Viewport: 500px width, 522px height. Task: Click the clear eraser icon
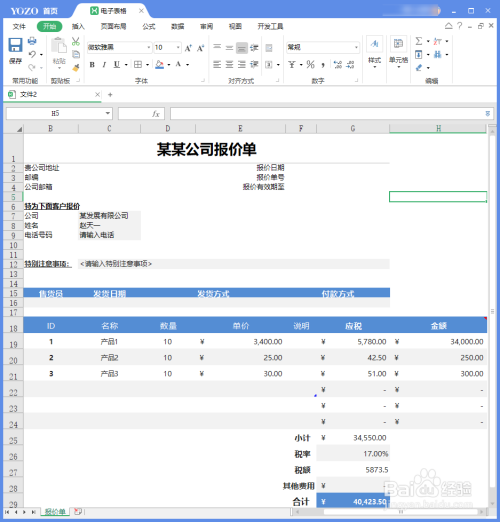pos(419,68)
